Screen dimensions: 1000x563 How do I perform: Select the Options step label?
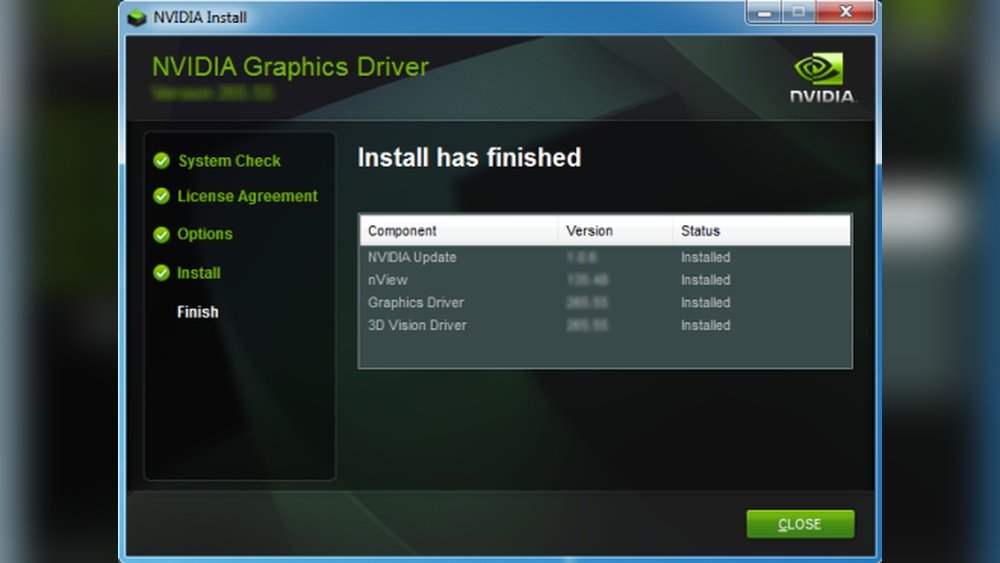(205, 234)
